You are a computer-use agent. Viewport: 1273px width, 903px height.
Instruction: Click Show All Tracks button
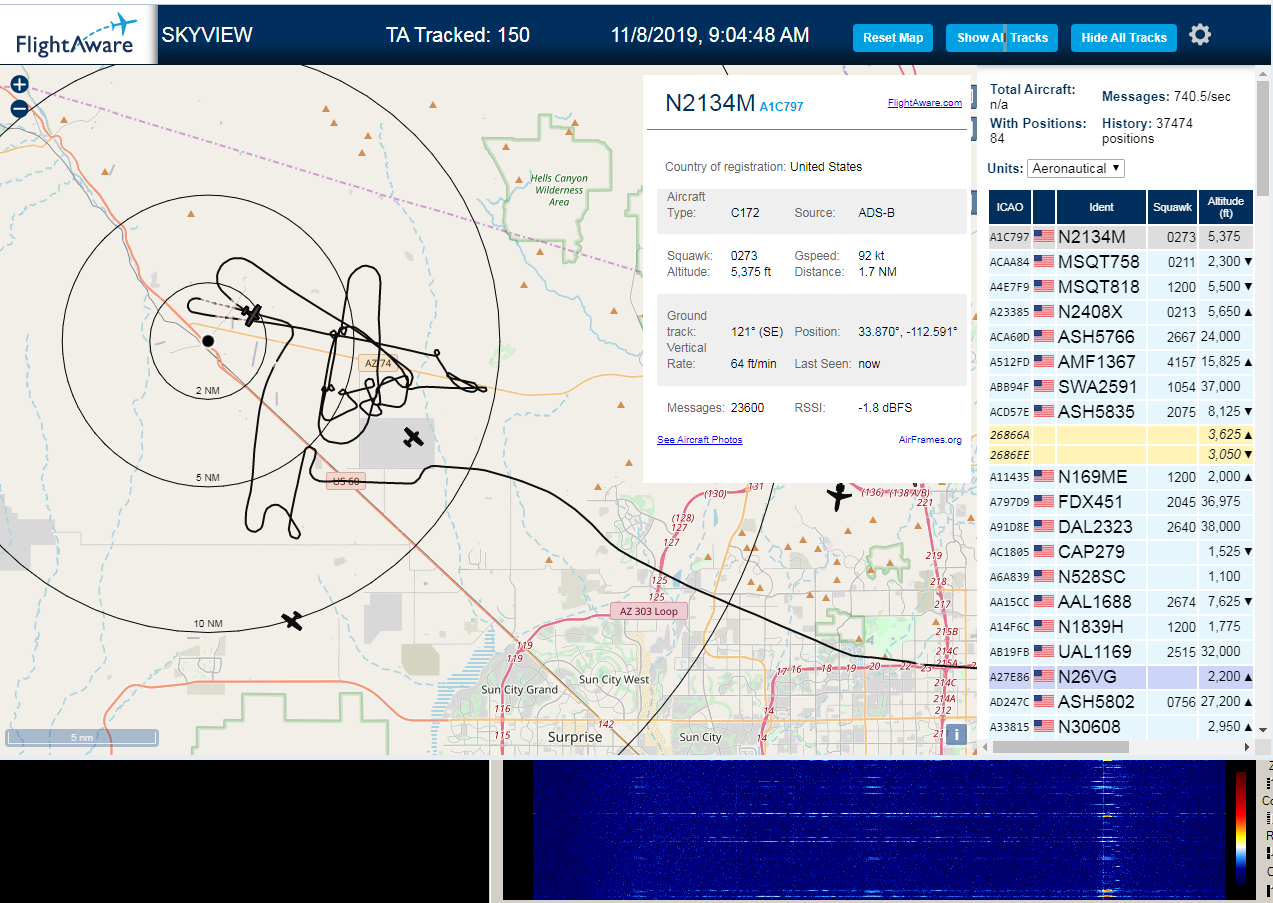tap(1002, 38)
